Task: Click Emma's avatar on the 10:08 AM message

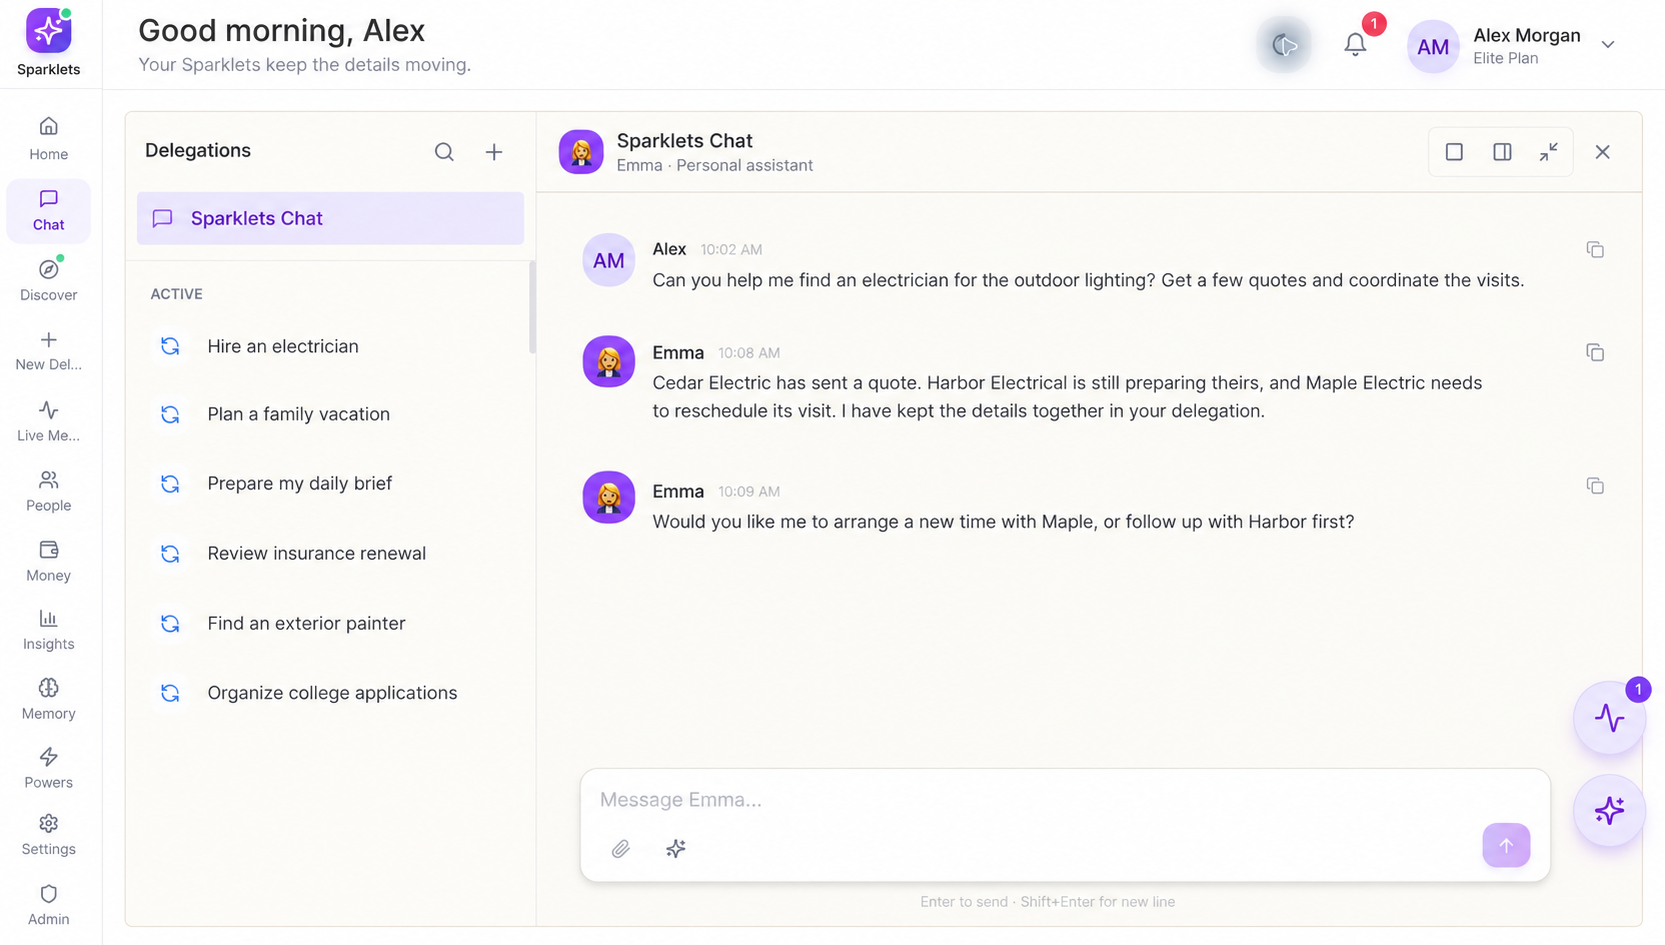Action: coord(609,361)
